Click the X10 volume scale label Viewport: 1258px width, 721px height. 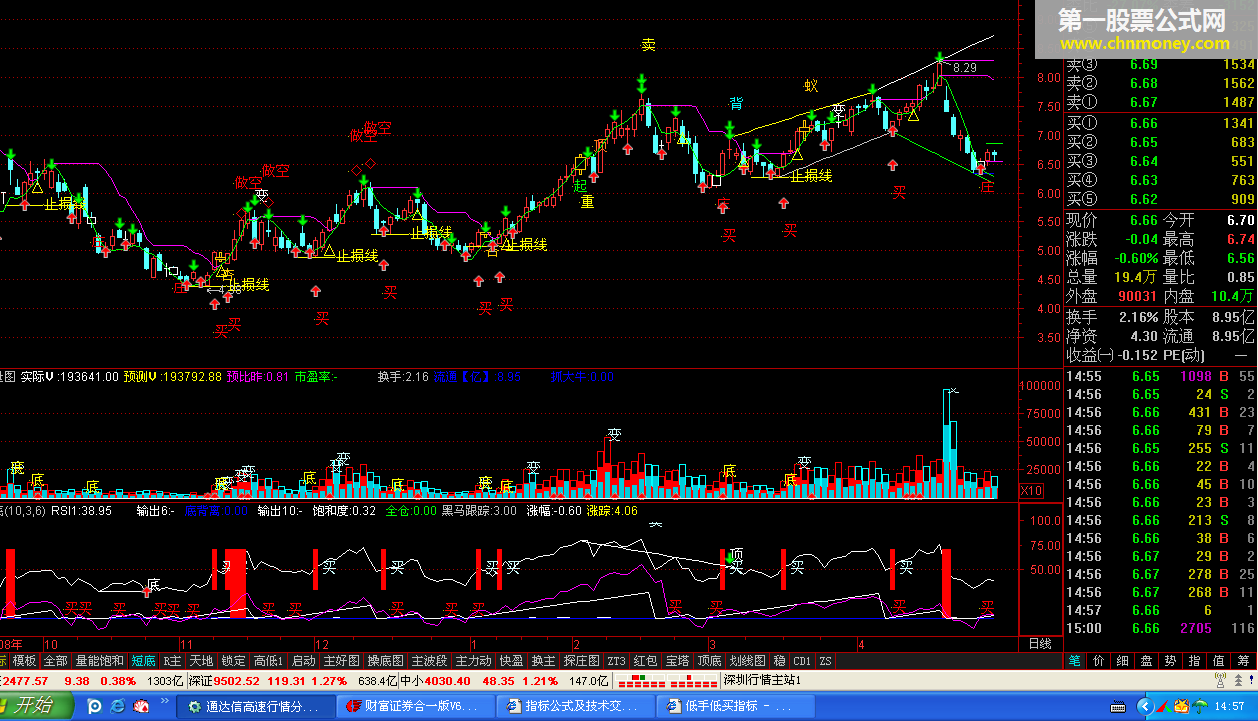(1032, 490)
